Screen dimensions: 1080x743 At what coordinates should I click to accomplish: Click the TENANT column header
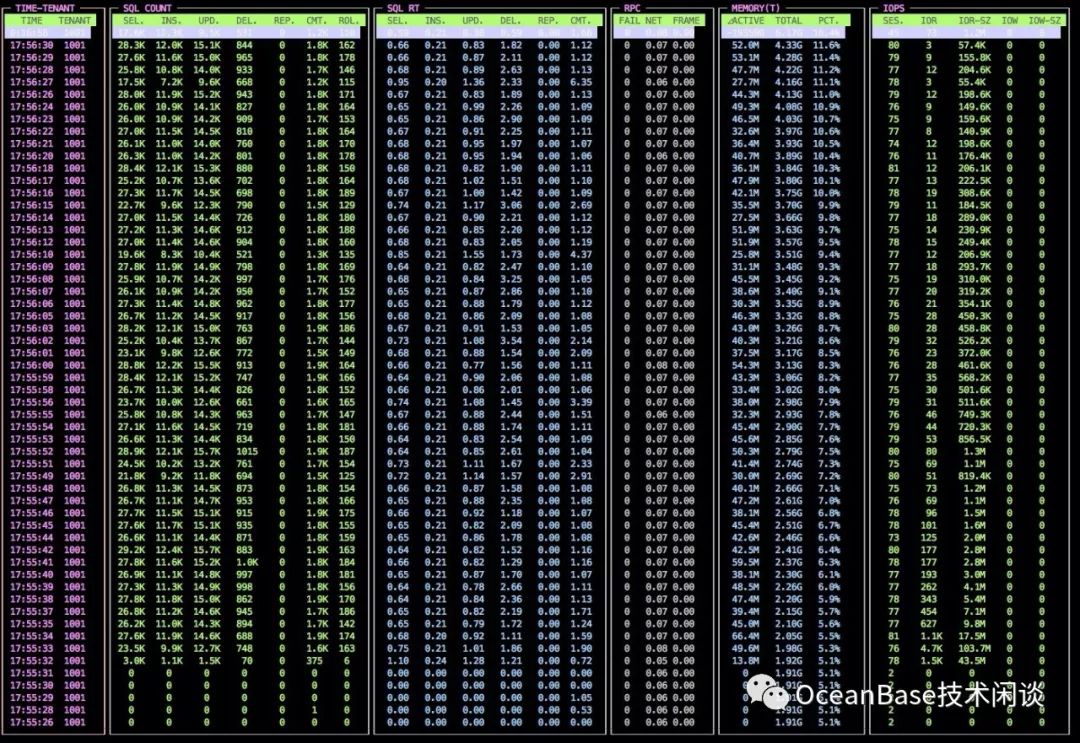[74, 21]
